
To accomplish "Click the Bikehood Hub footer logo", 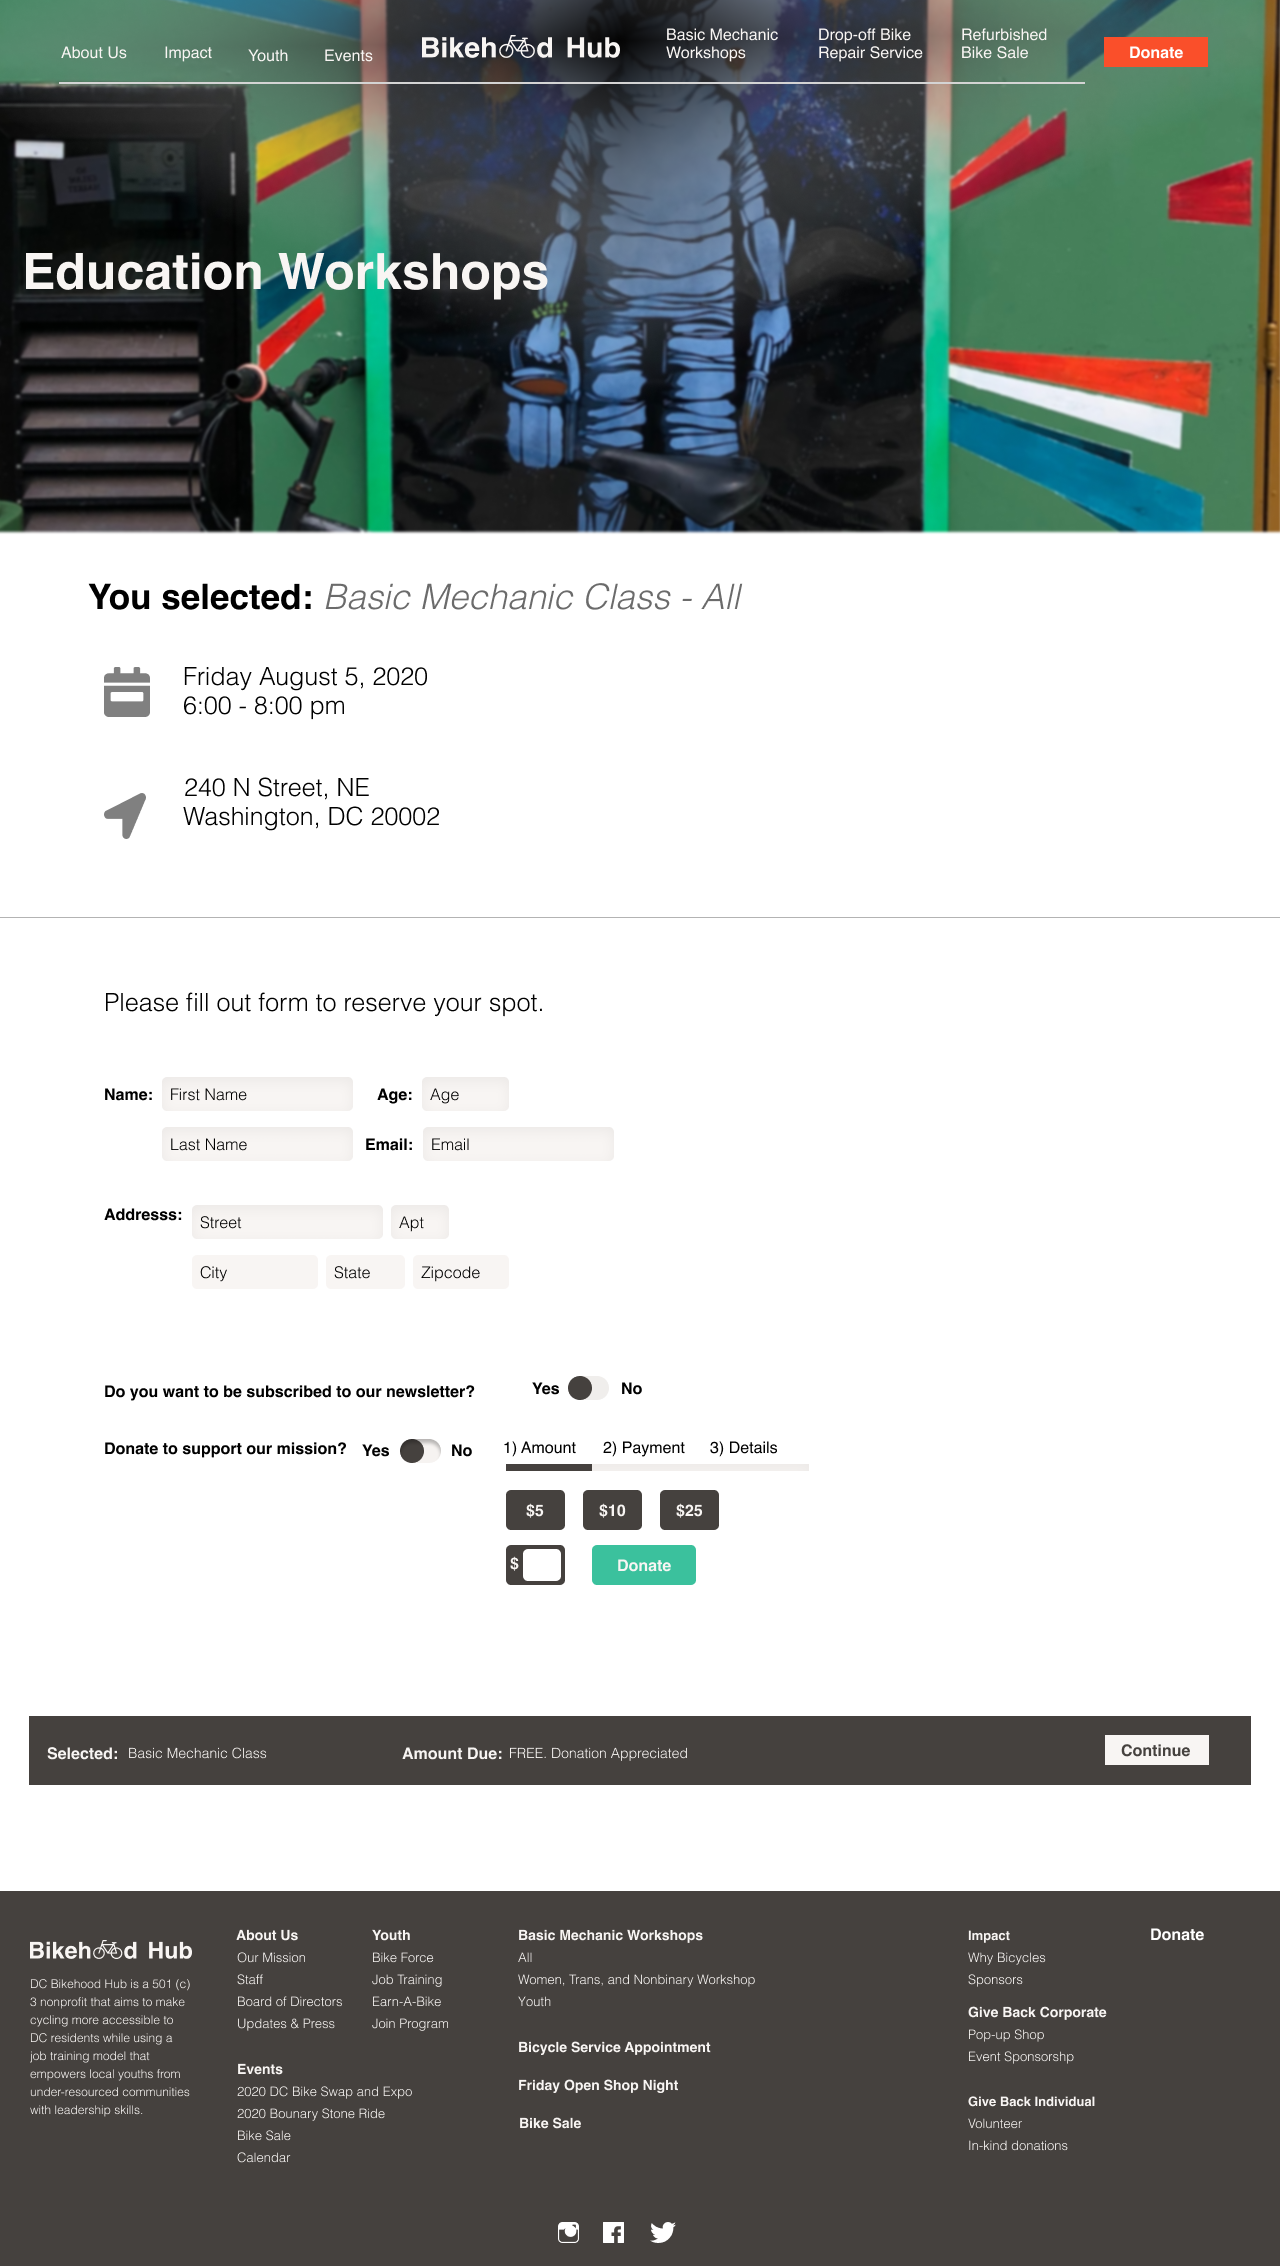I will pyautogui.click(x=111, y=1950).
